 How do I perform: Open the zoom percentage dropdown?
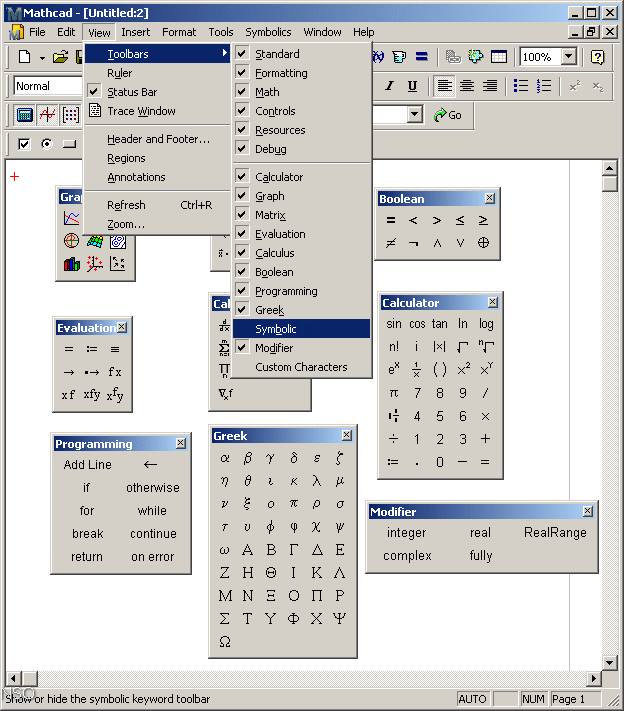[568, 57]
